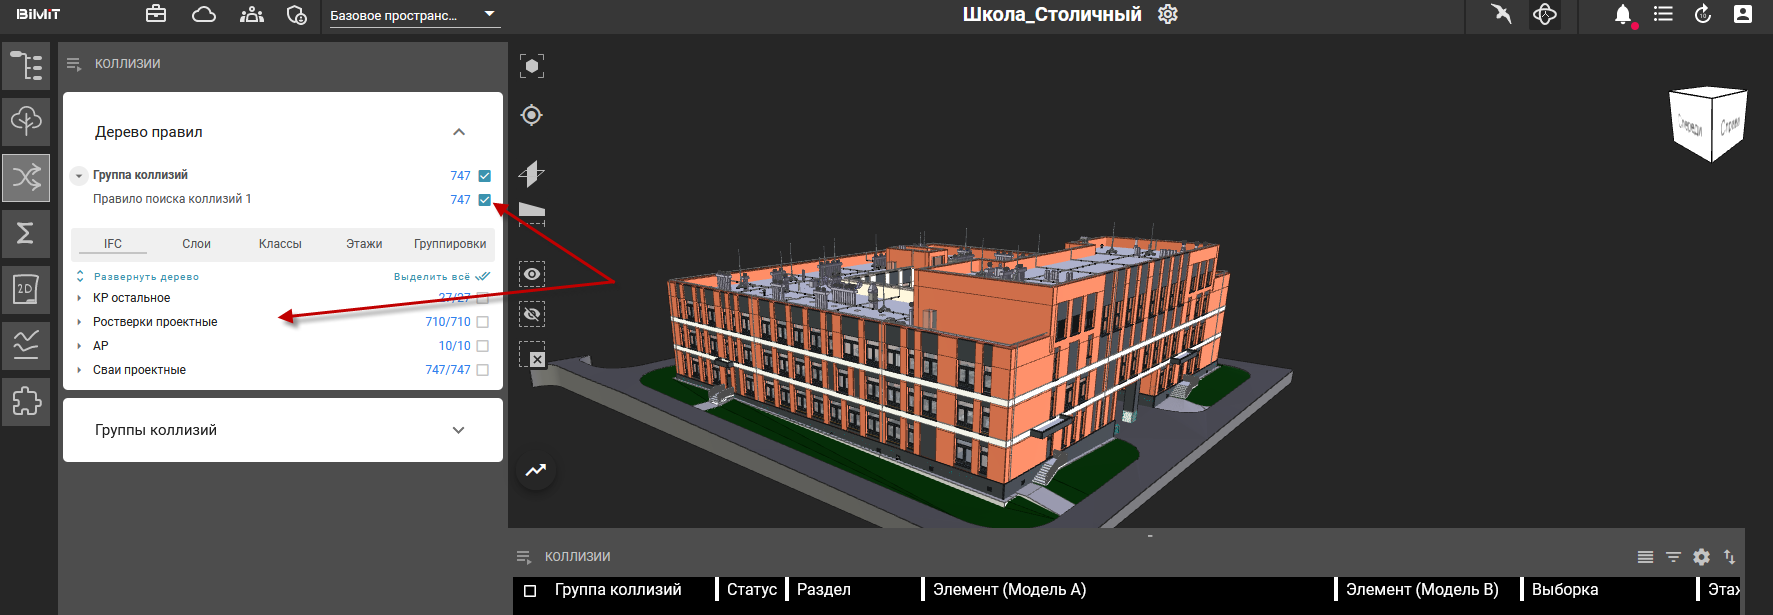Check the Сваи проектные checkbox
The image size is (1773, 615).
[x=483, y=370]
